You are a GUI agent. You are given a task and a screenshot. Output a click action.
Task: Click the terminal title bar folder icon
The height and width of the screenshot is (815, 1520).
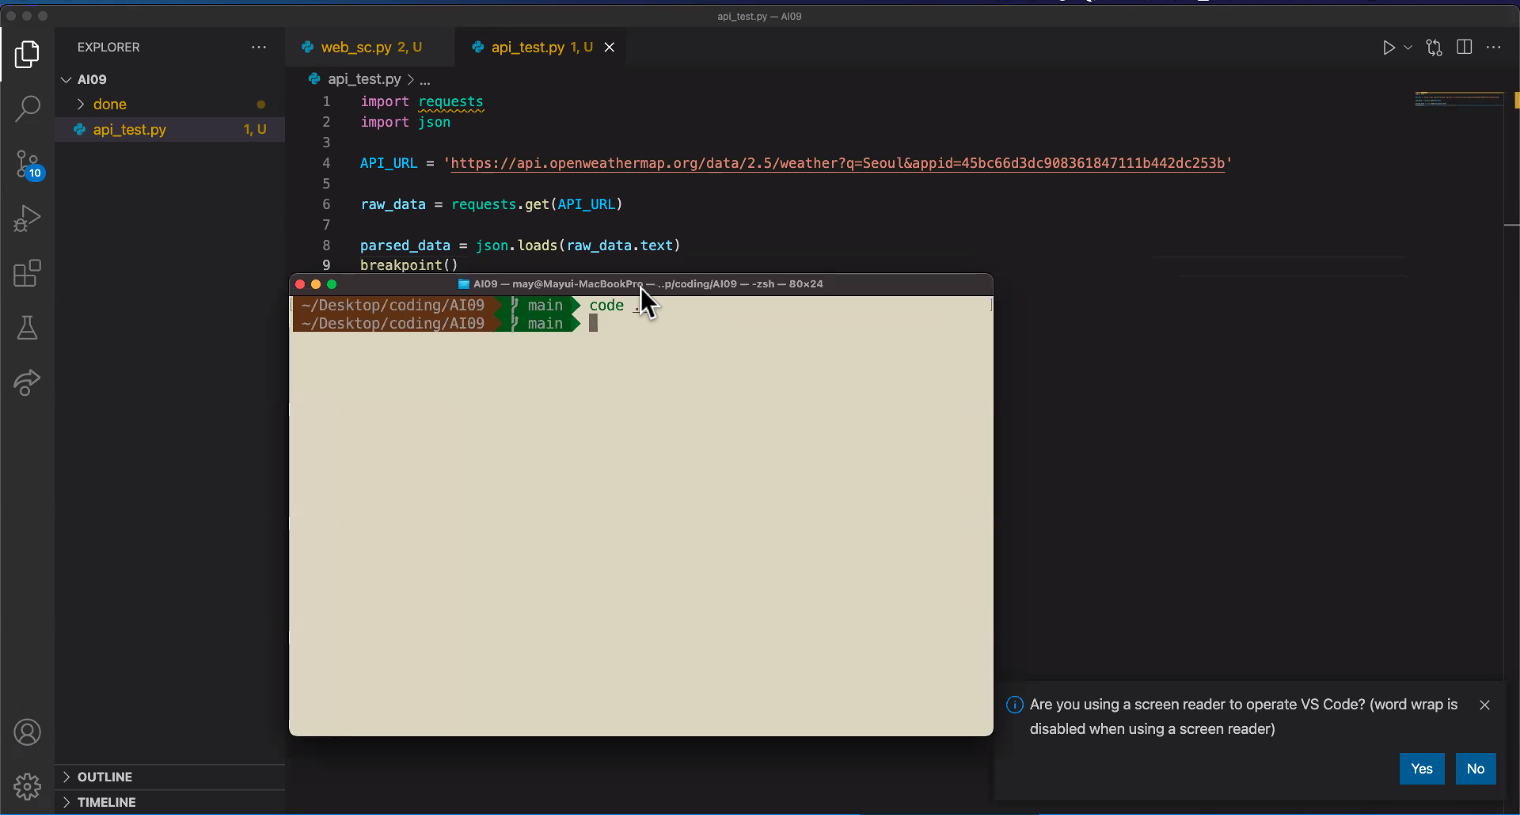[463, 284]
